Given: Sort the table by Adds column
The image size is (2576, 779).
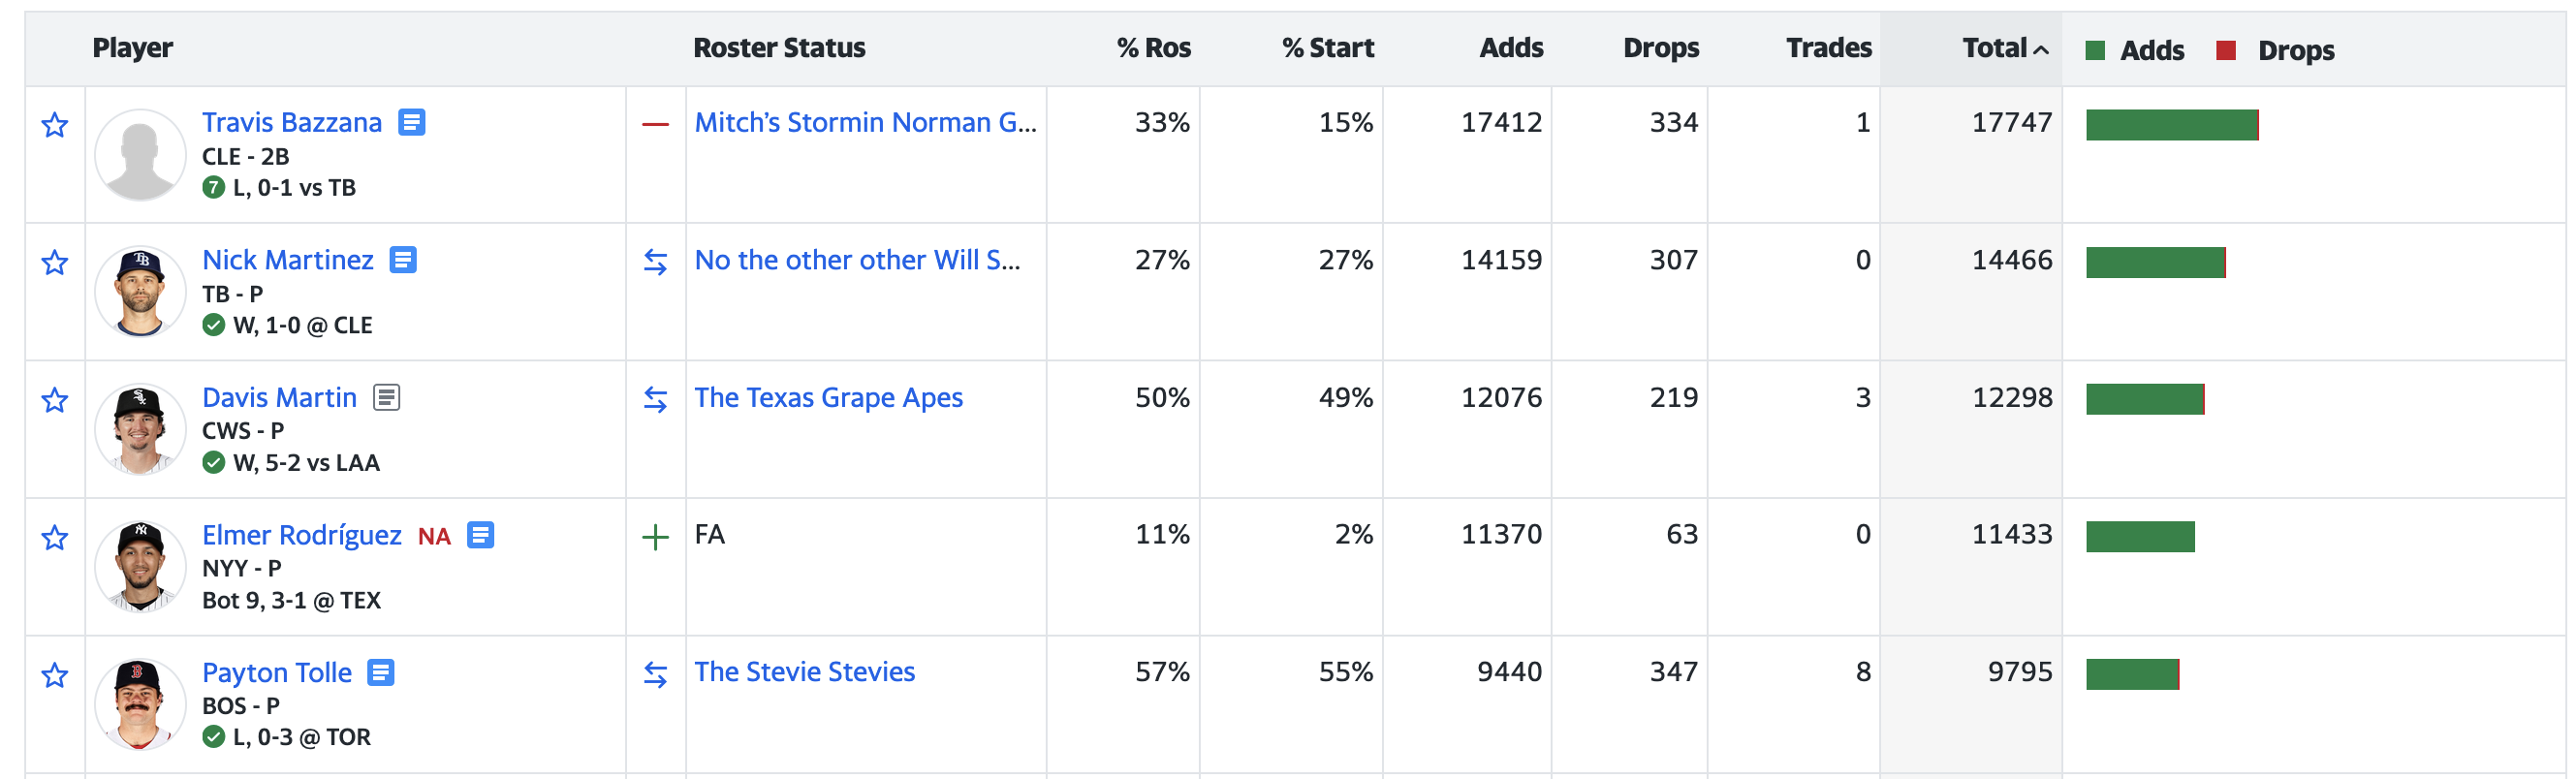Looking at the screenshot, I should (x=1510, y=48).
